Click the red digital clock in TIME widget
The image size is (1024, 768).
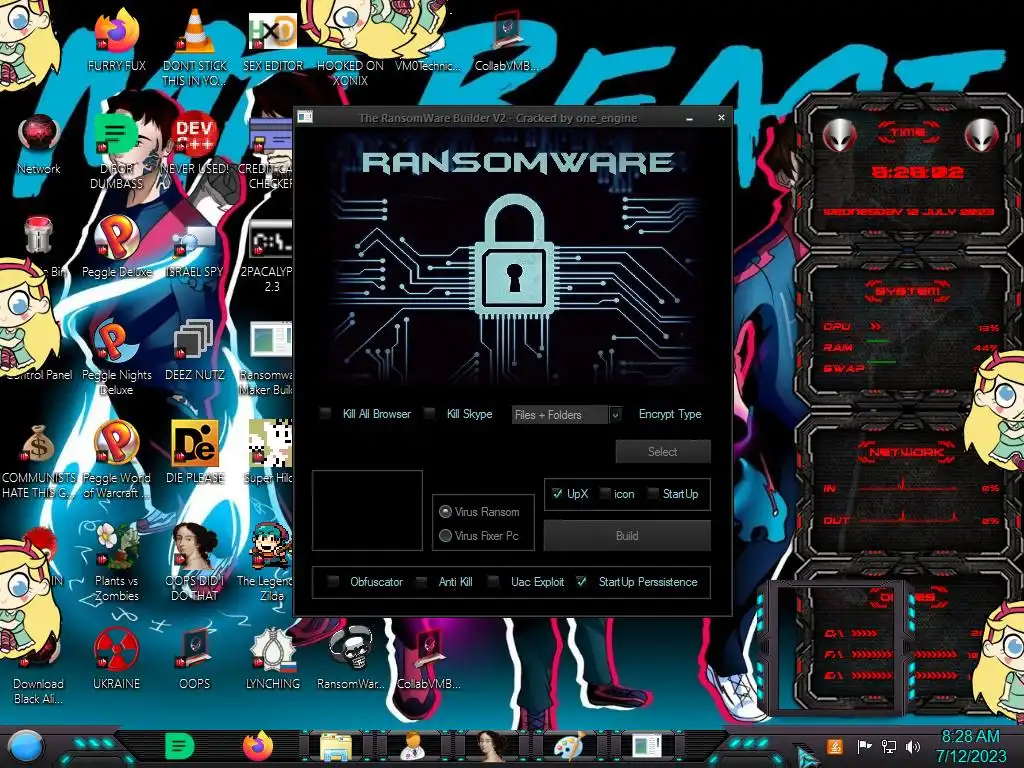coord(918,172)
